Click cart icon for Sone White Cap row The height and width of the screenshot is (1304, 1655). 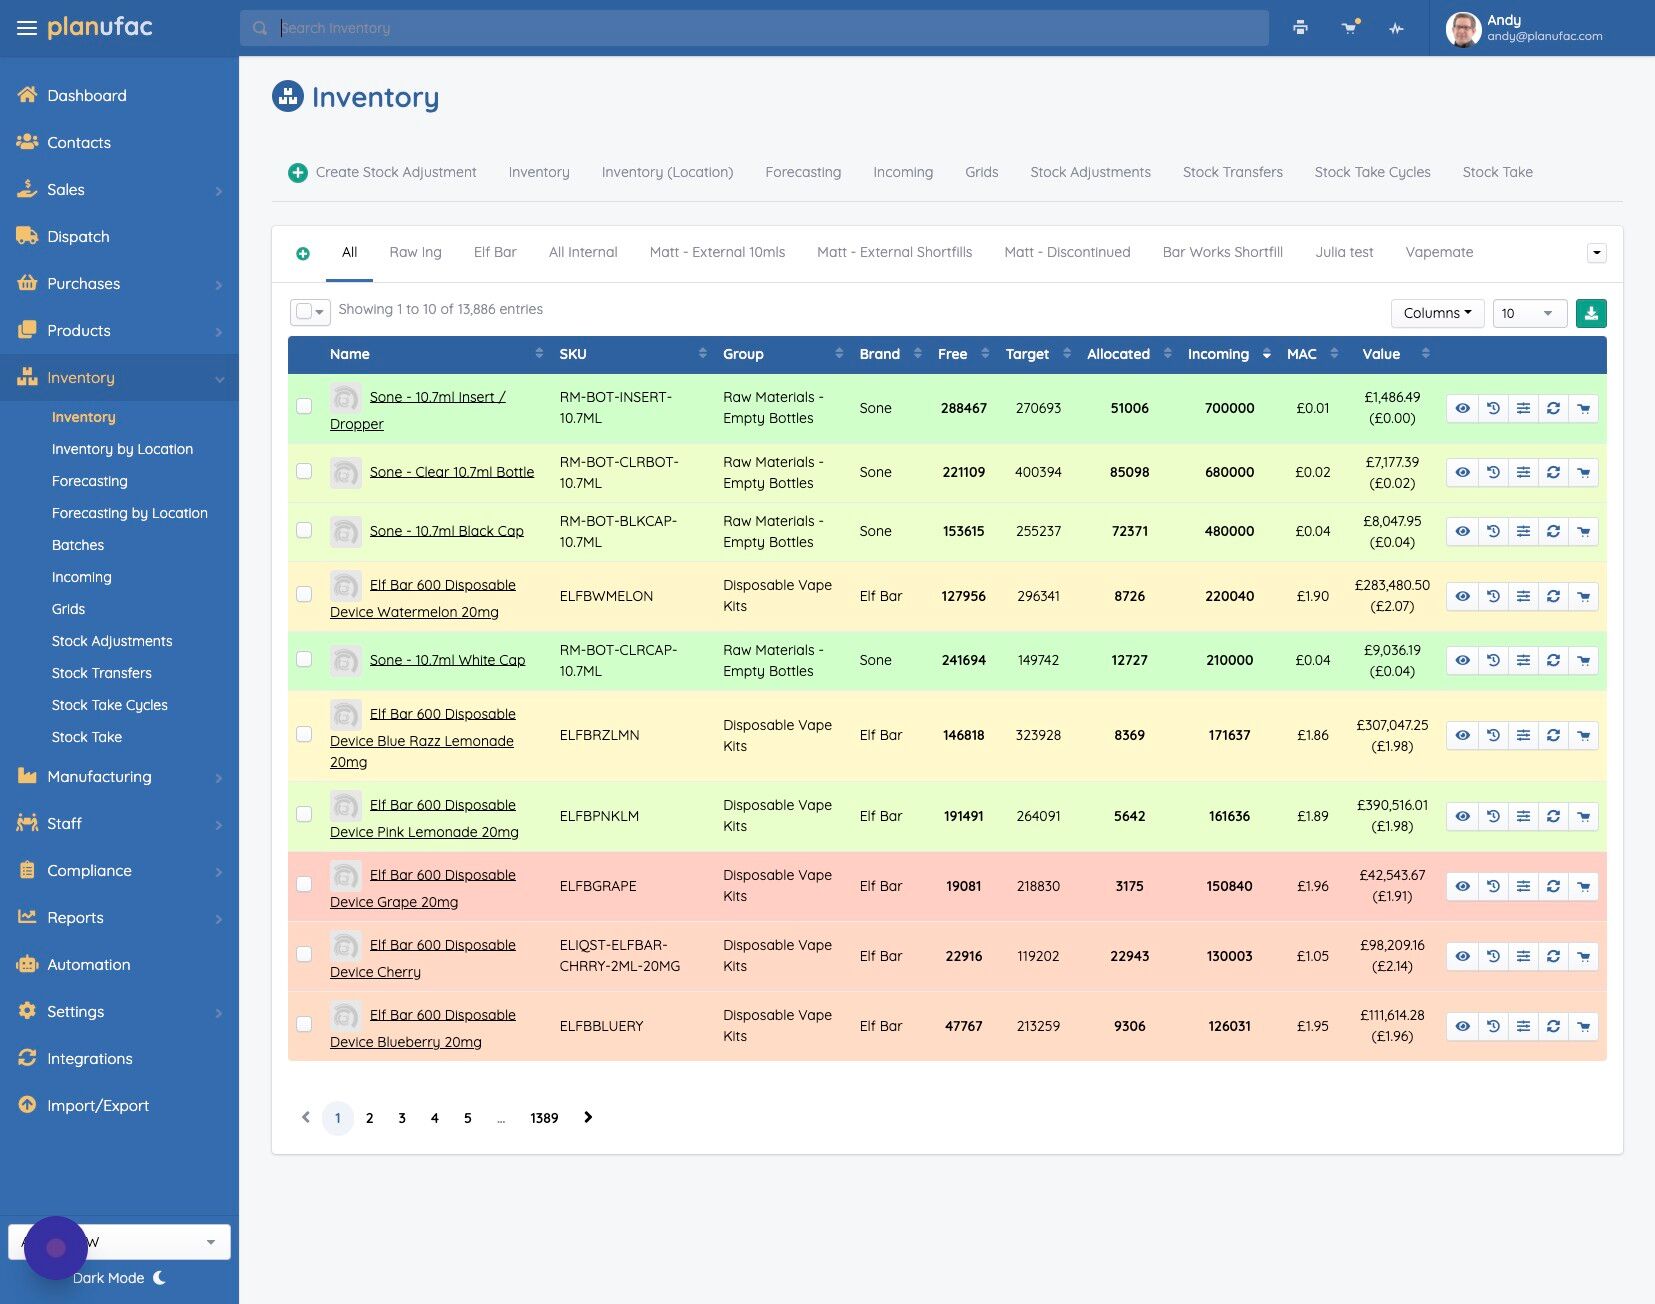[x=1583, y=660]
